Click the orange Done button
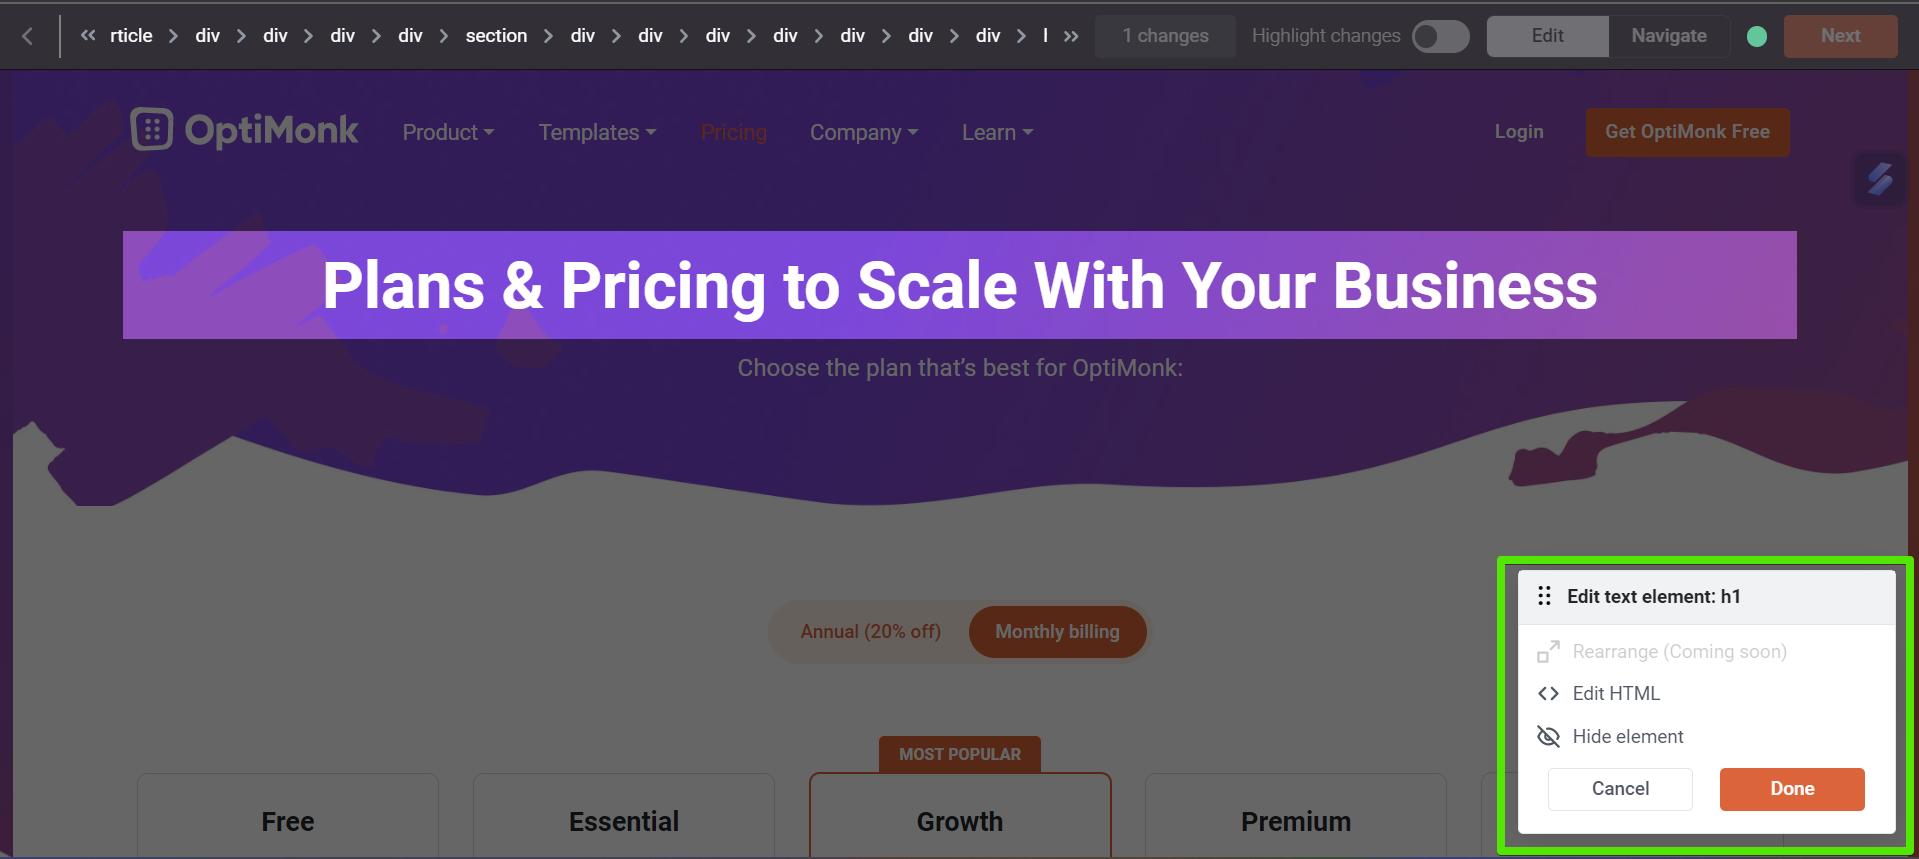 (x=1792, y=789)
